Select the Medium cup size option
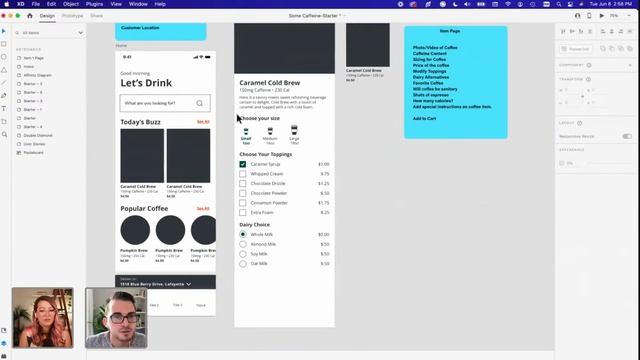This screenshot has height=360, width=640. pyautogui.click(x=270, y=136)
